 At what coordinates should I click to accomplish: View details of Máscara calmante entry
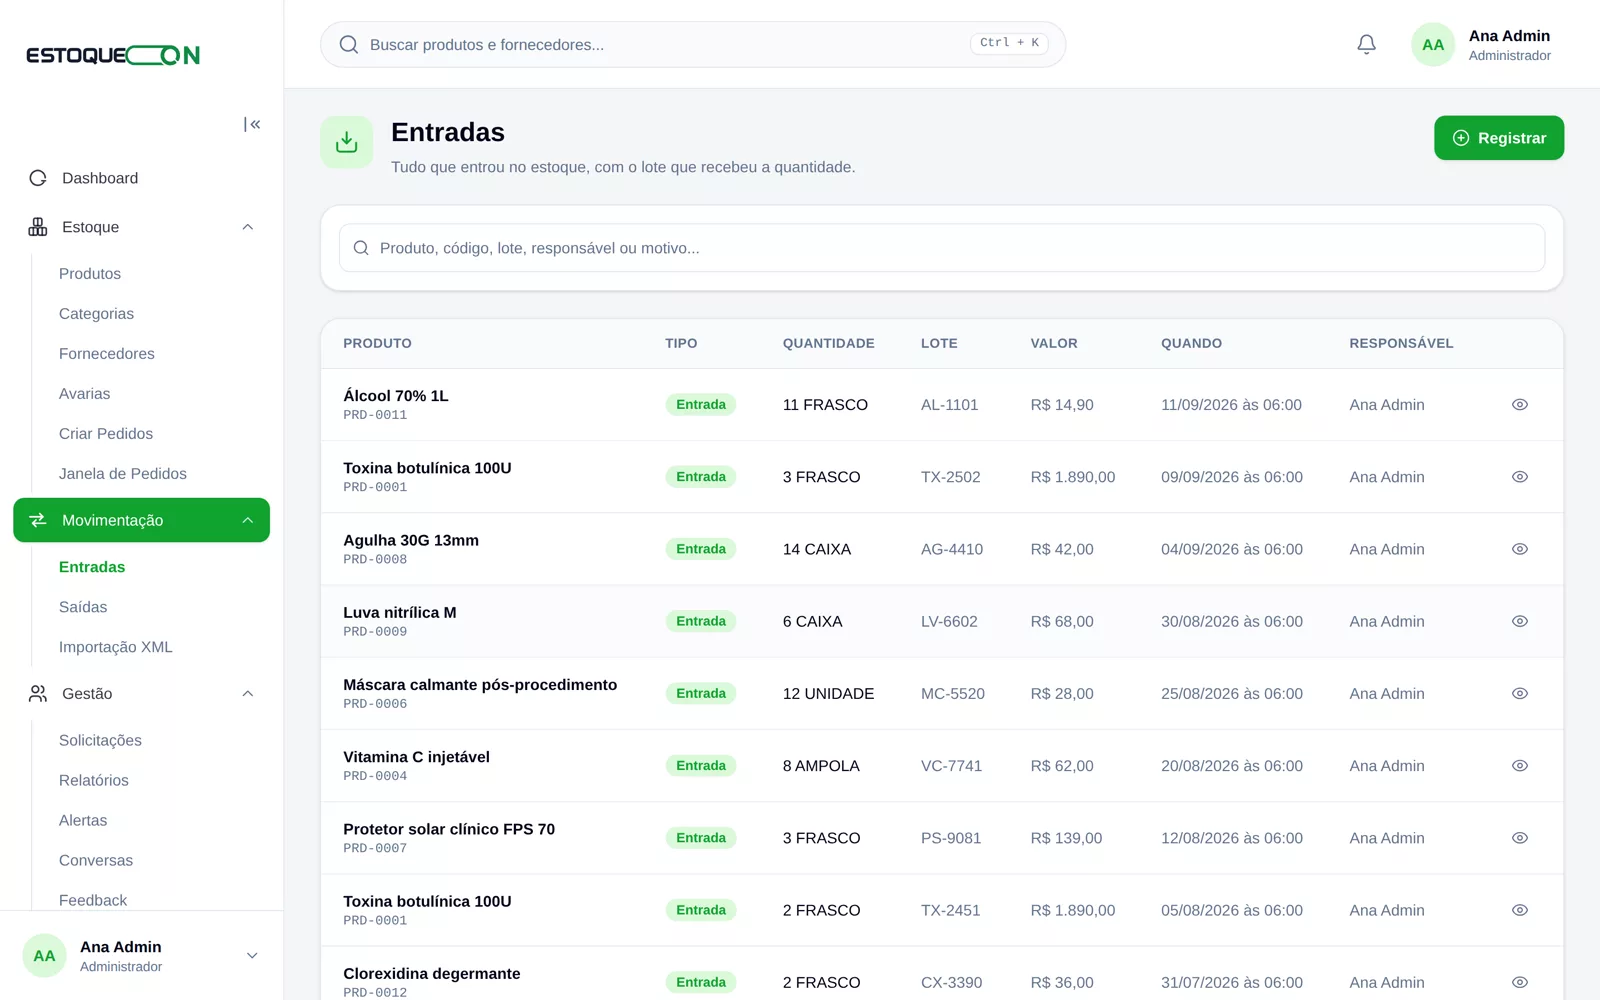tap(1519, 693)
